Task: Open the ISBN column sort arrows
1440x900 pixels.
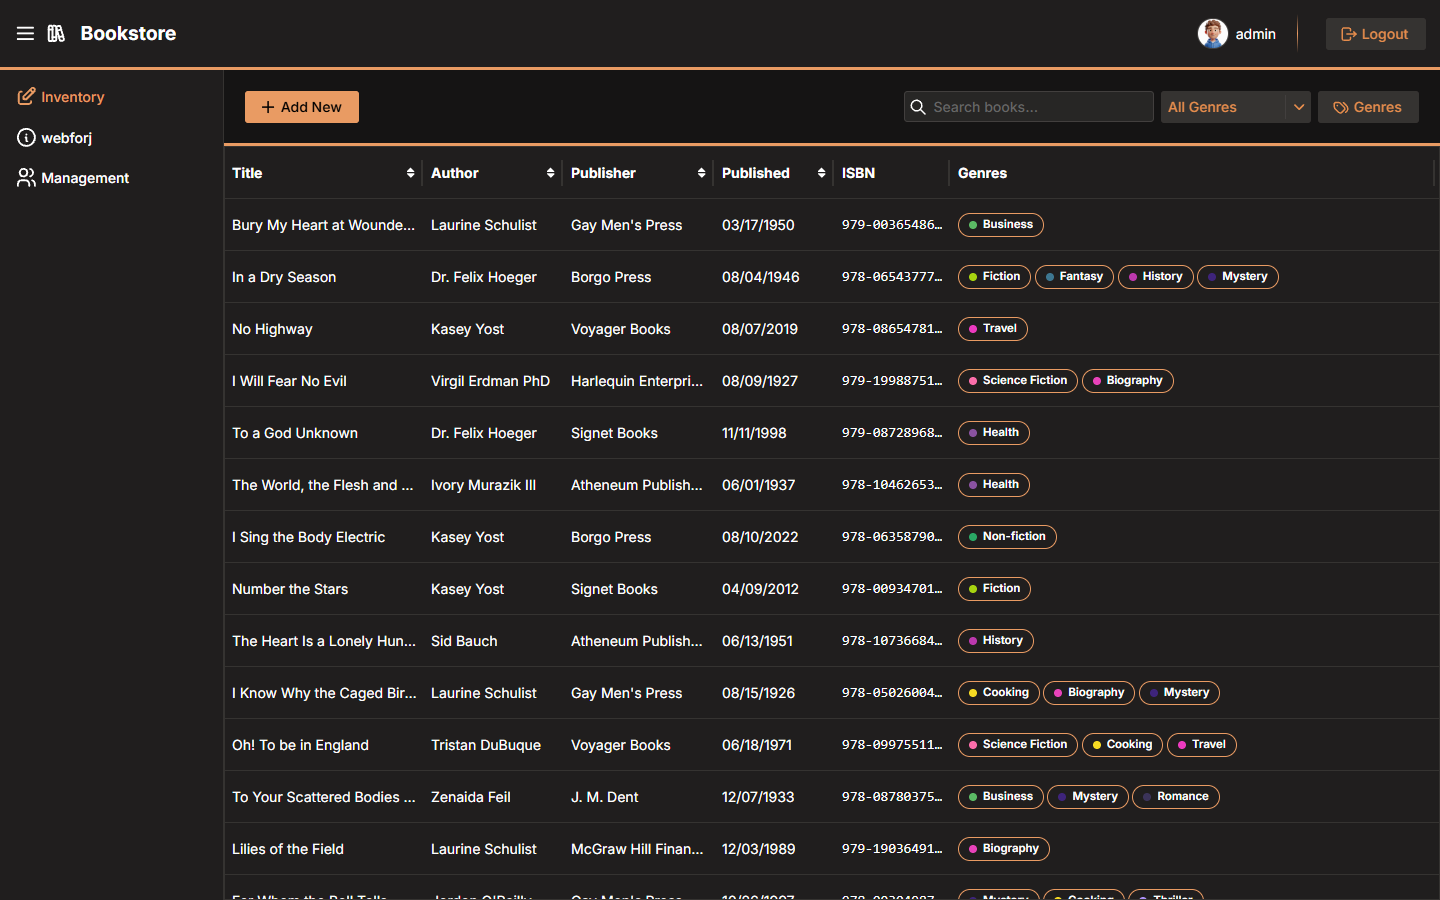Action: [935, 172]
